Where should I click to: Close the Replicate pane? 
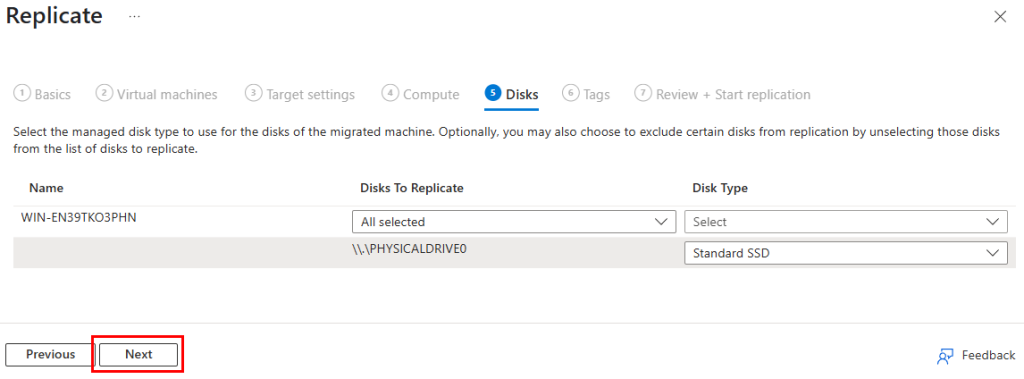1000,17
